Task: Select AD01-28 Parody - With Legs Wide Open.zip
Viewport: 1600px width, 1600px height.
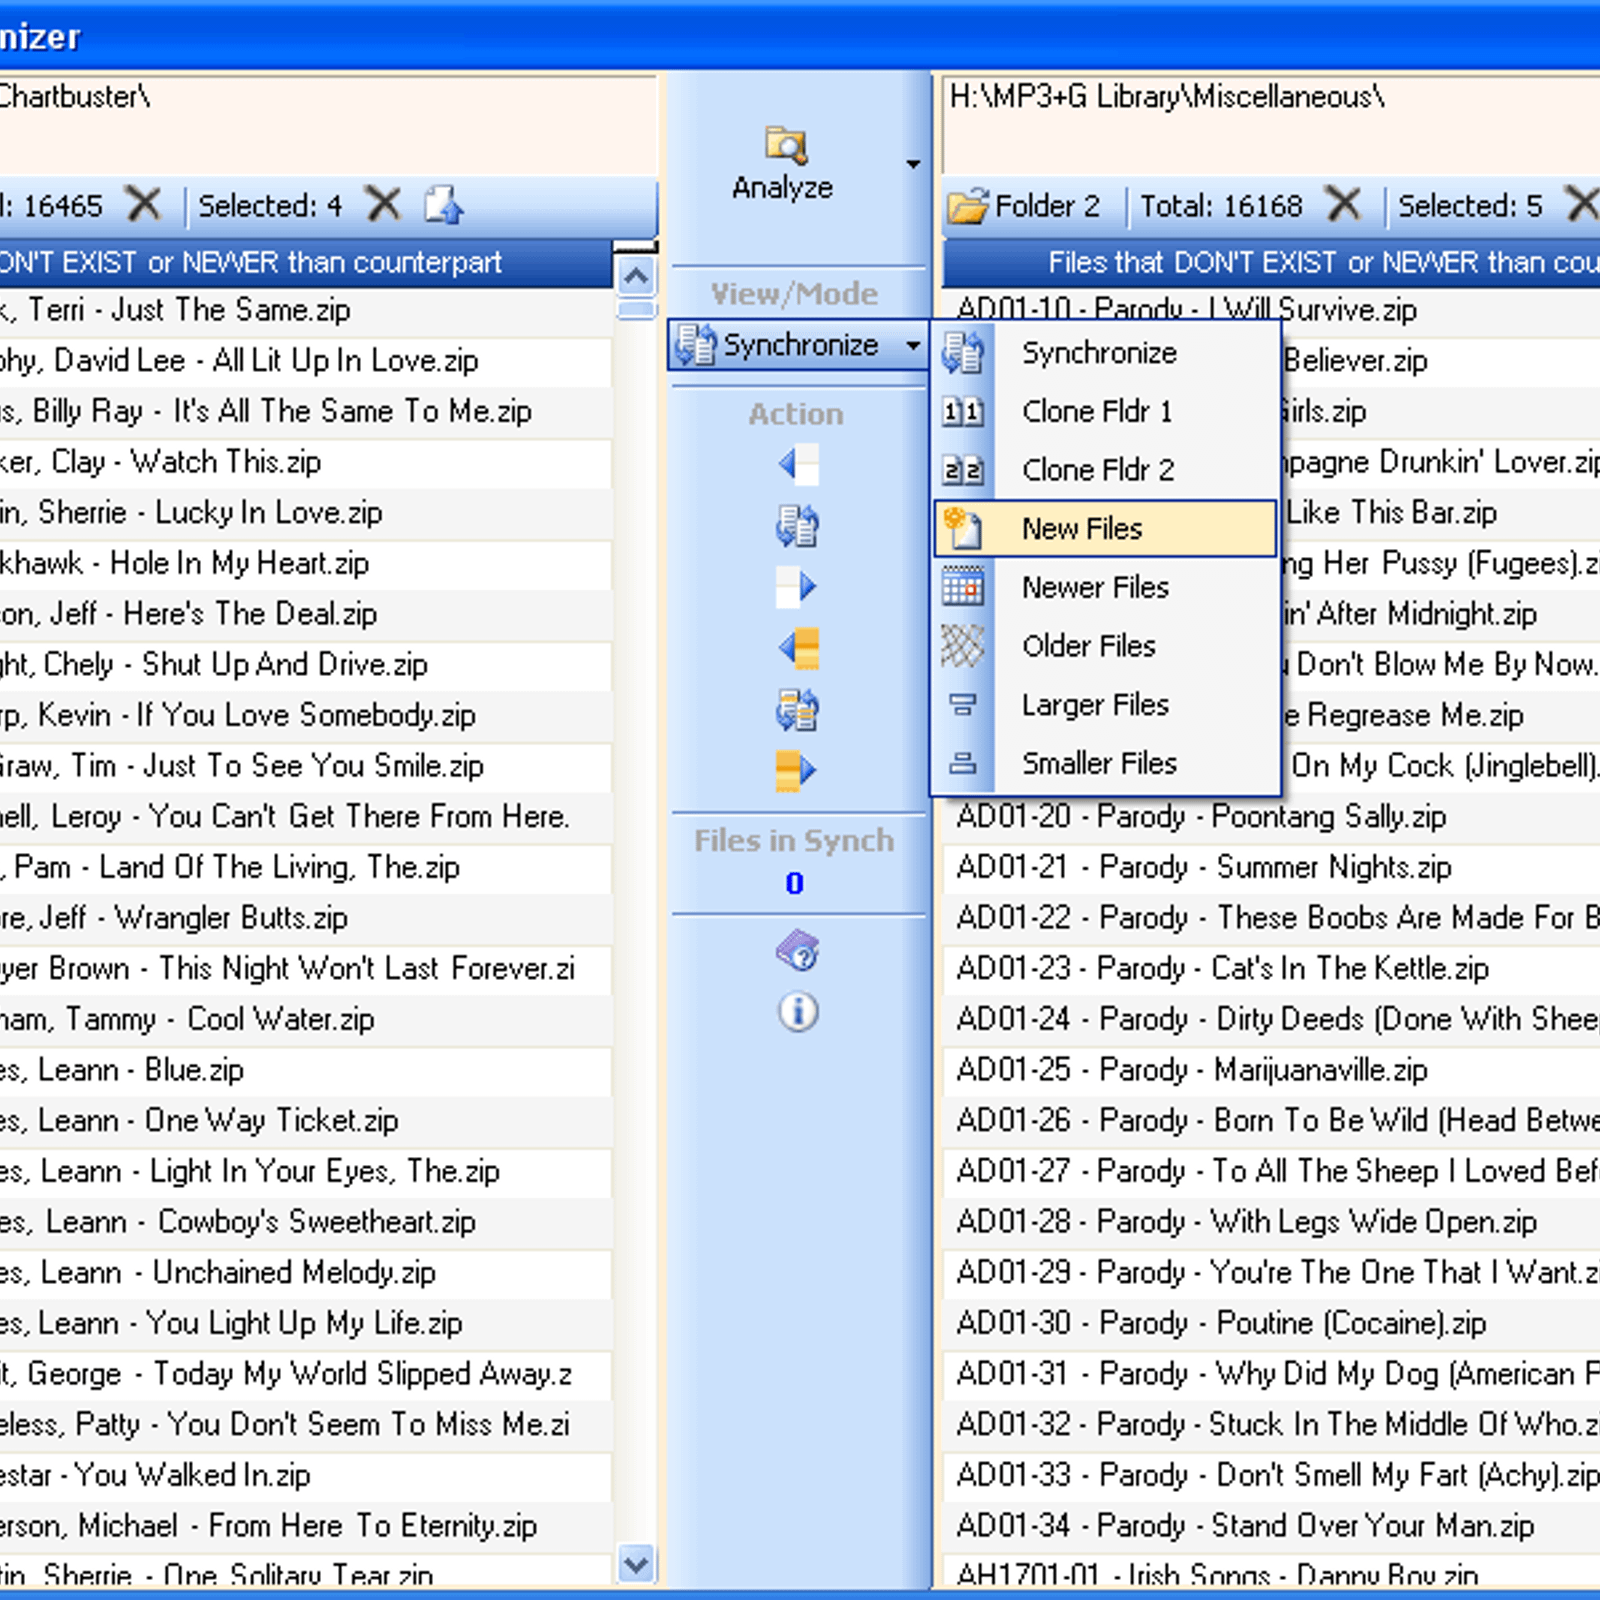Action: click(1272, 1222)
